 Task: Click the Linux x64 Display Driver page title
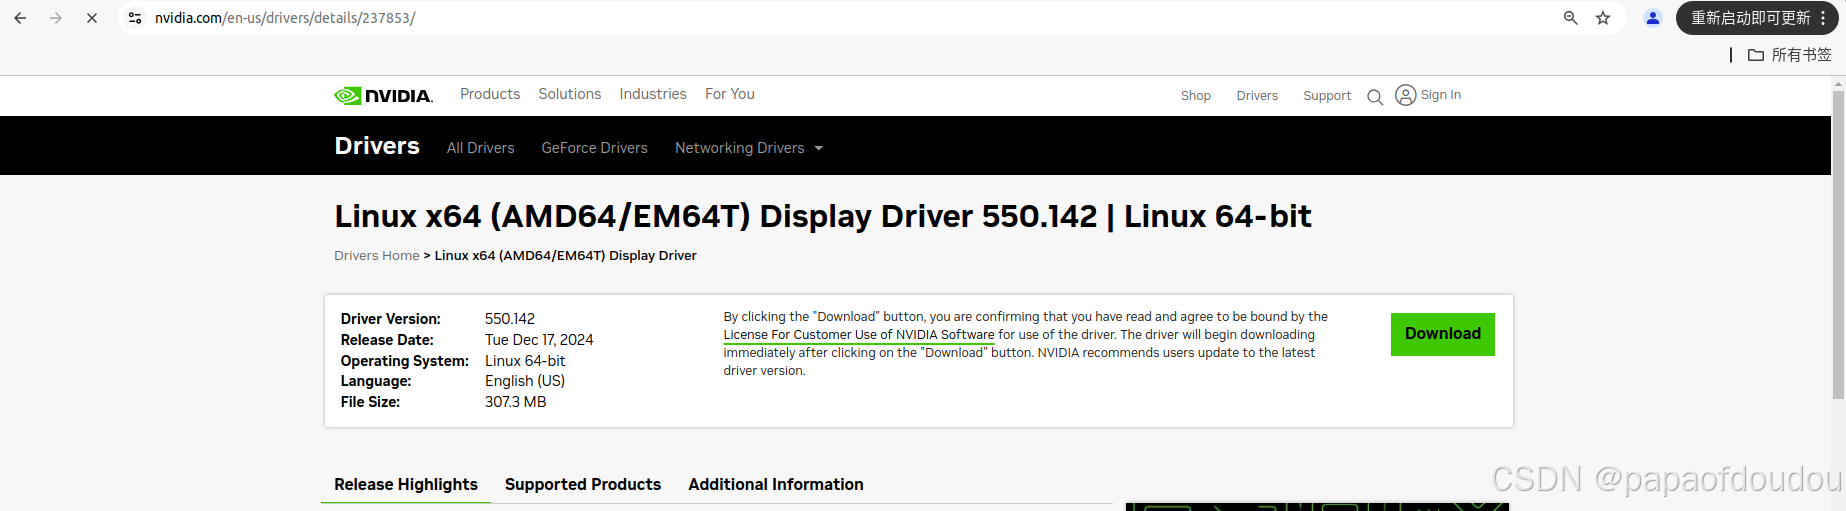pyautogui.click(x=823, y=216)
